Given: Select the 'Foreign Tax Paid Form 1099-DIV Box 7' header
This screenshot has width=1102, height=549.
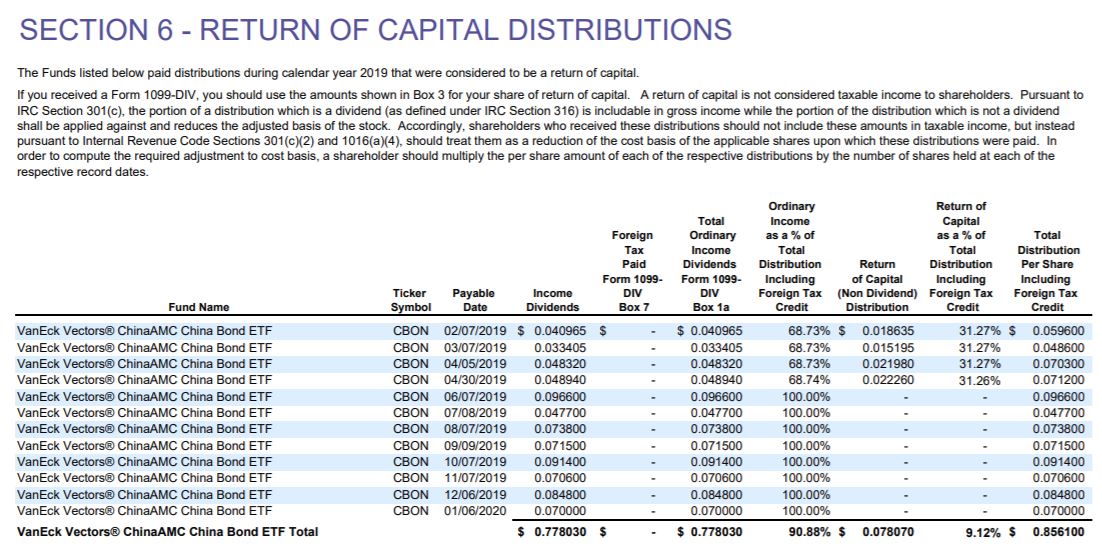Looking at the screenshot, I should point(633,271).
